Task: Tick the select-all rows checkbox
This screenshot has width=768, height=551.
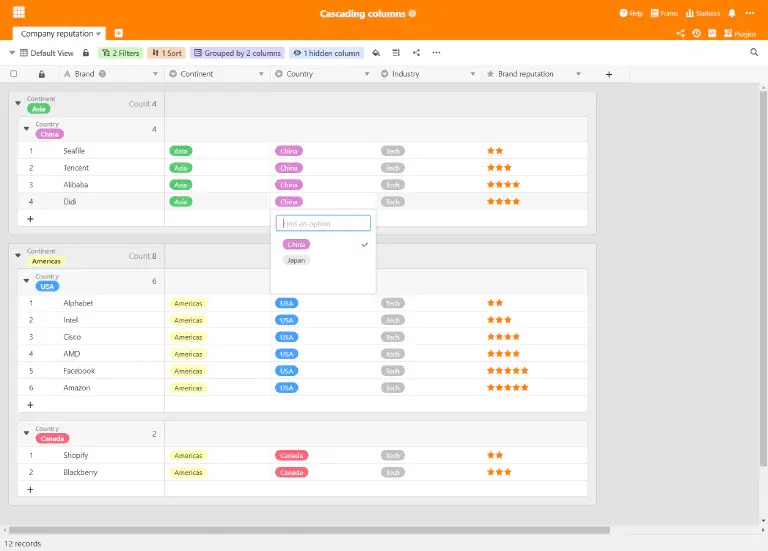Action: 14,73
